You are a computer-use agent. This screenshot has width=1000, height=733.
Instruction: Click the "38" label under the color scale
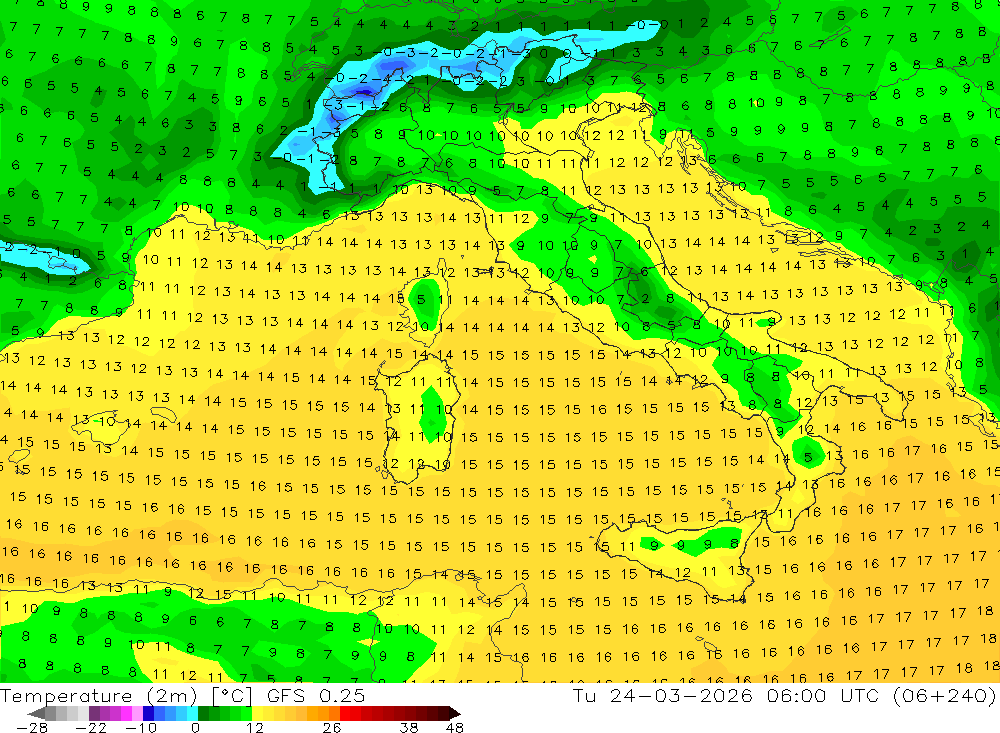pyautogui.click(x=409, y=728)
